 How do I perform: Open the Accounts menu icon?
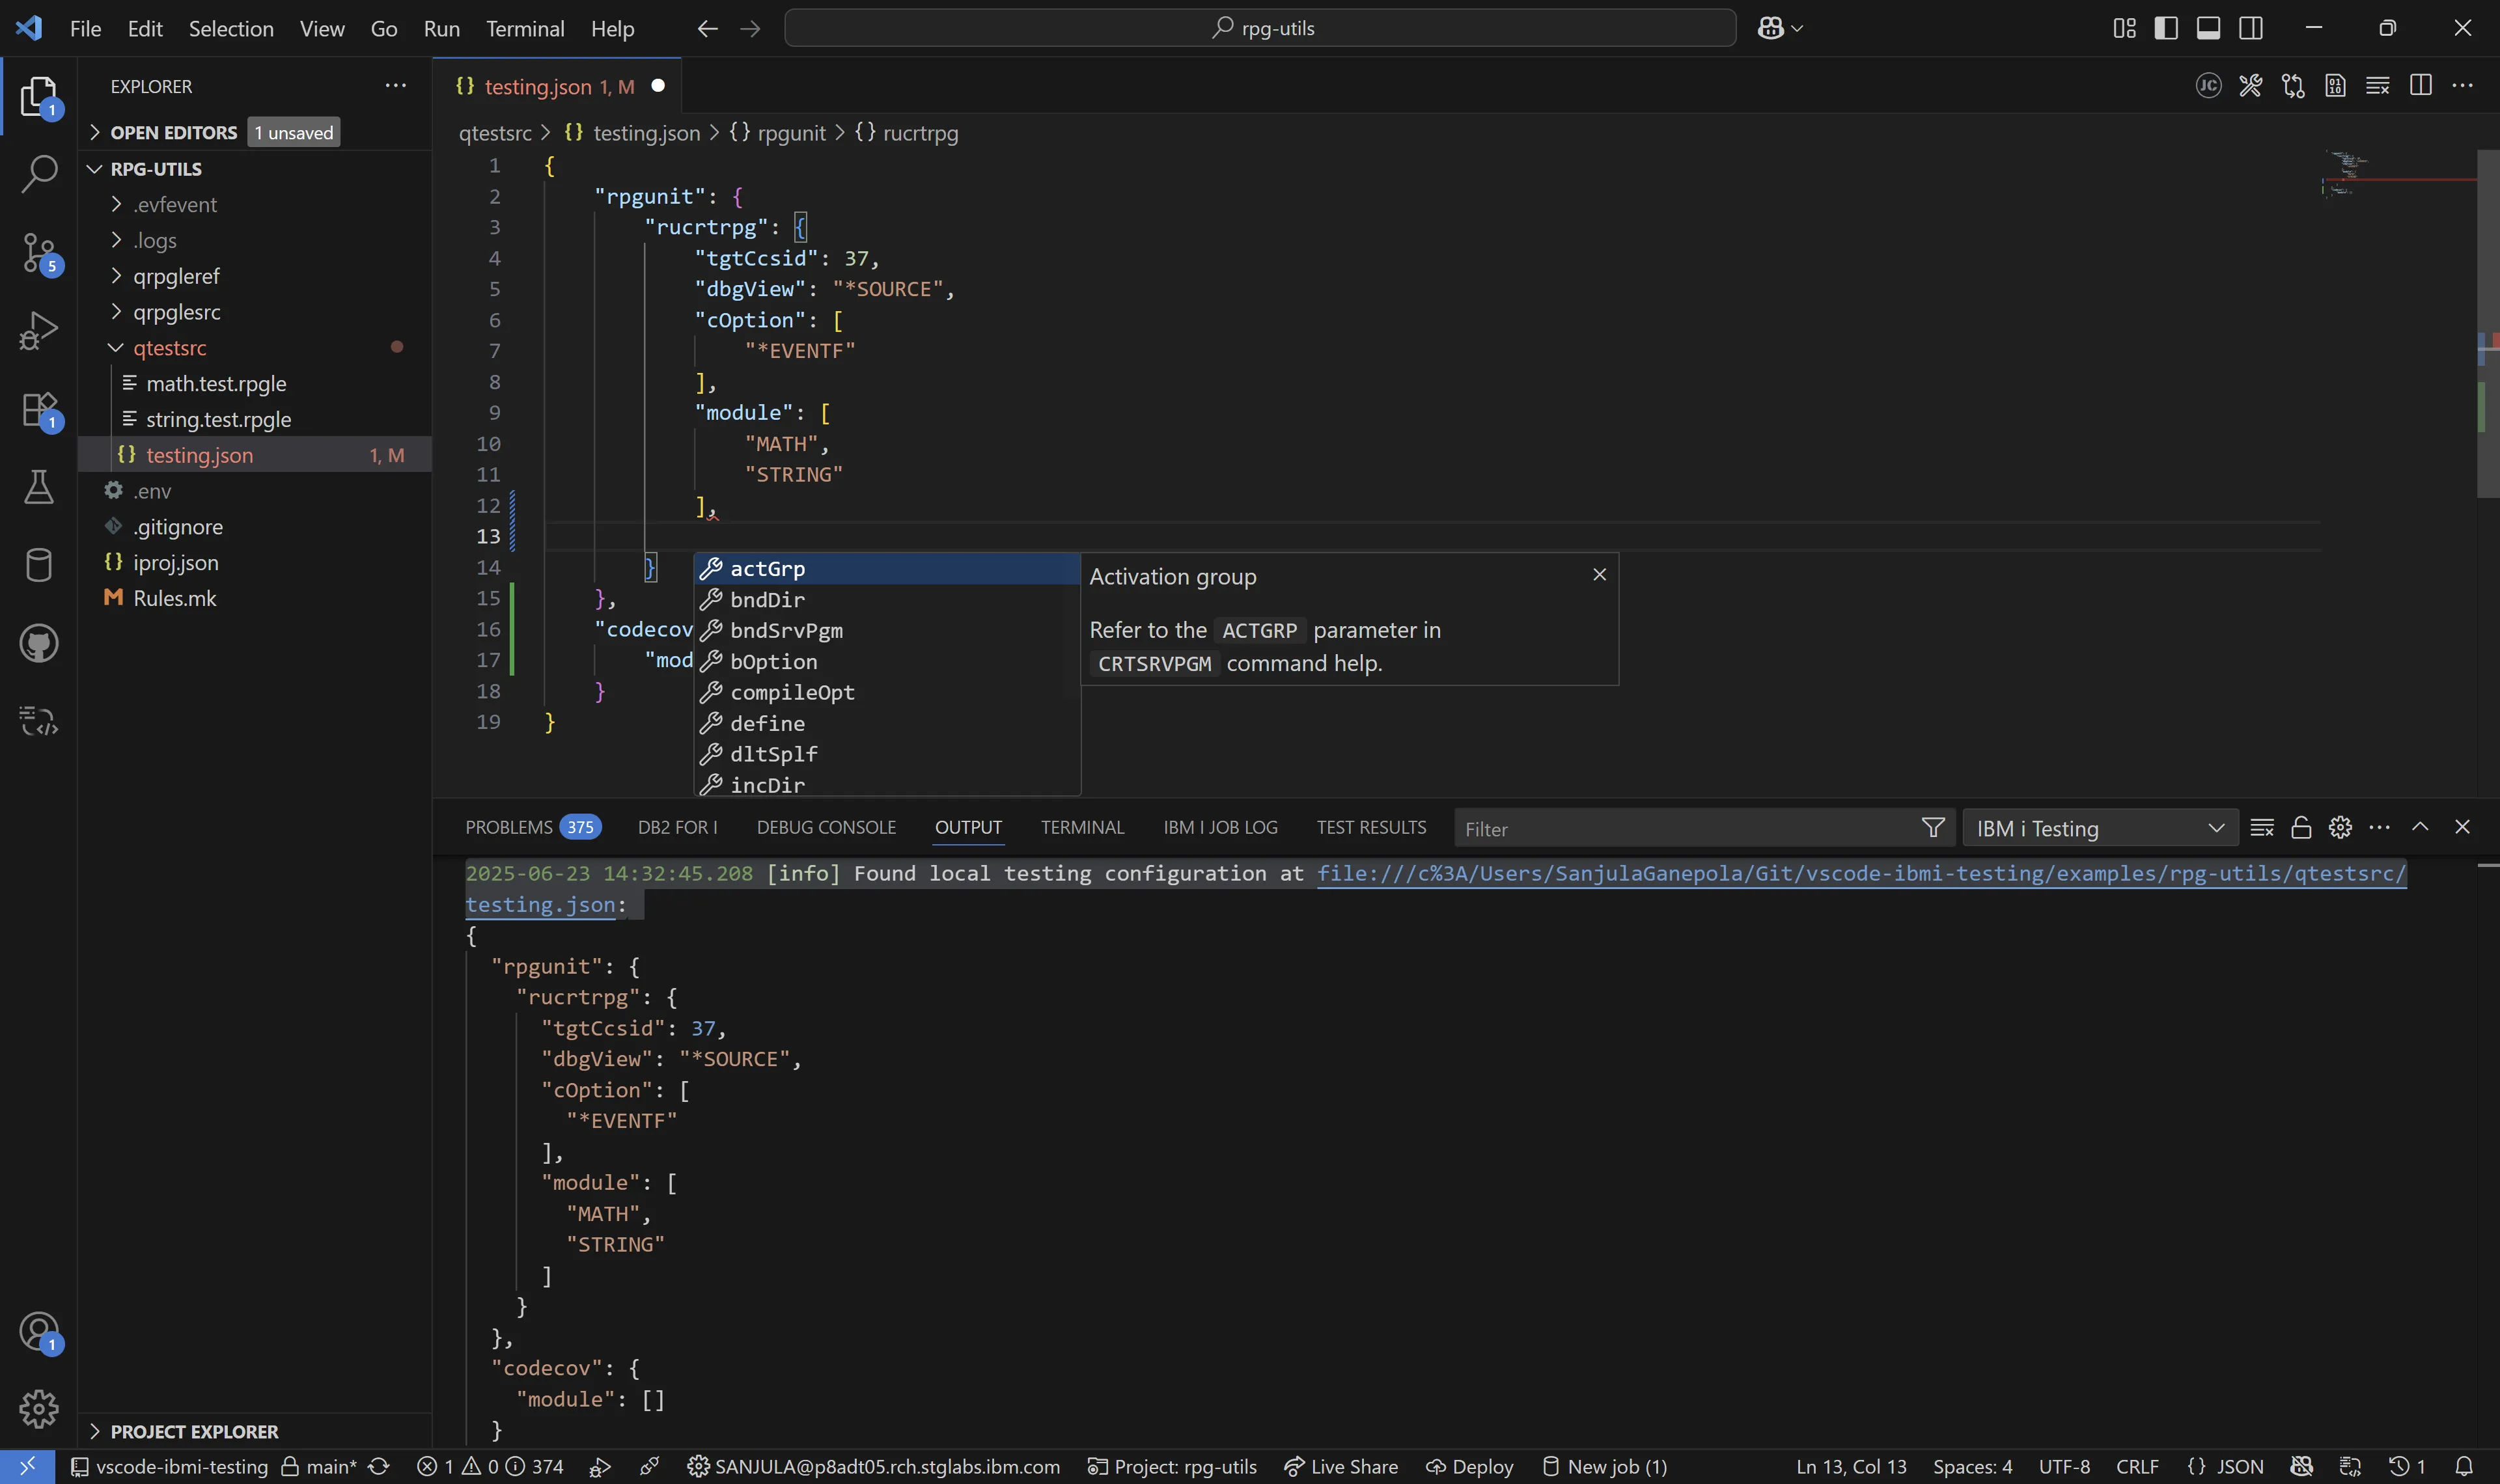tap(38, 1333)
